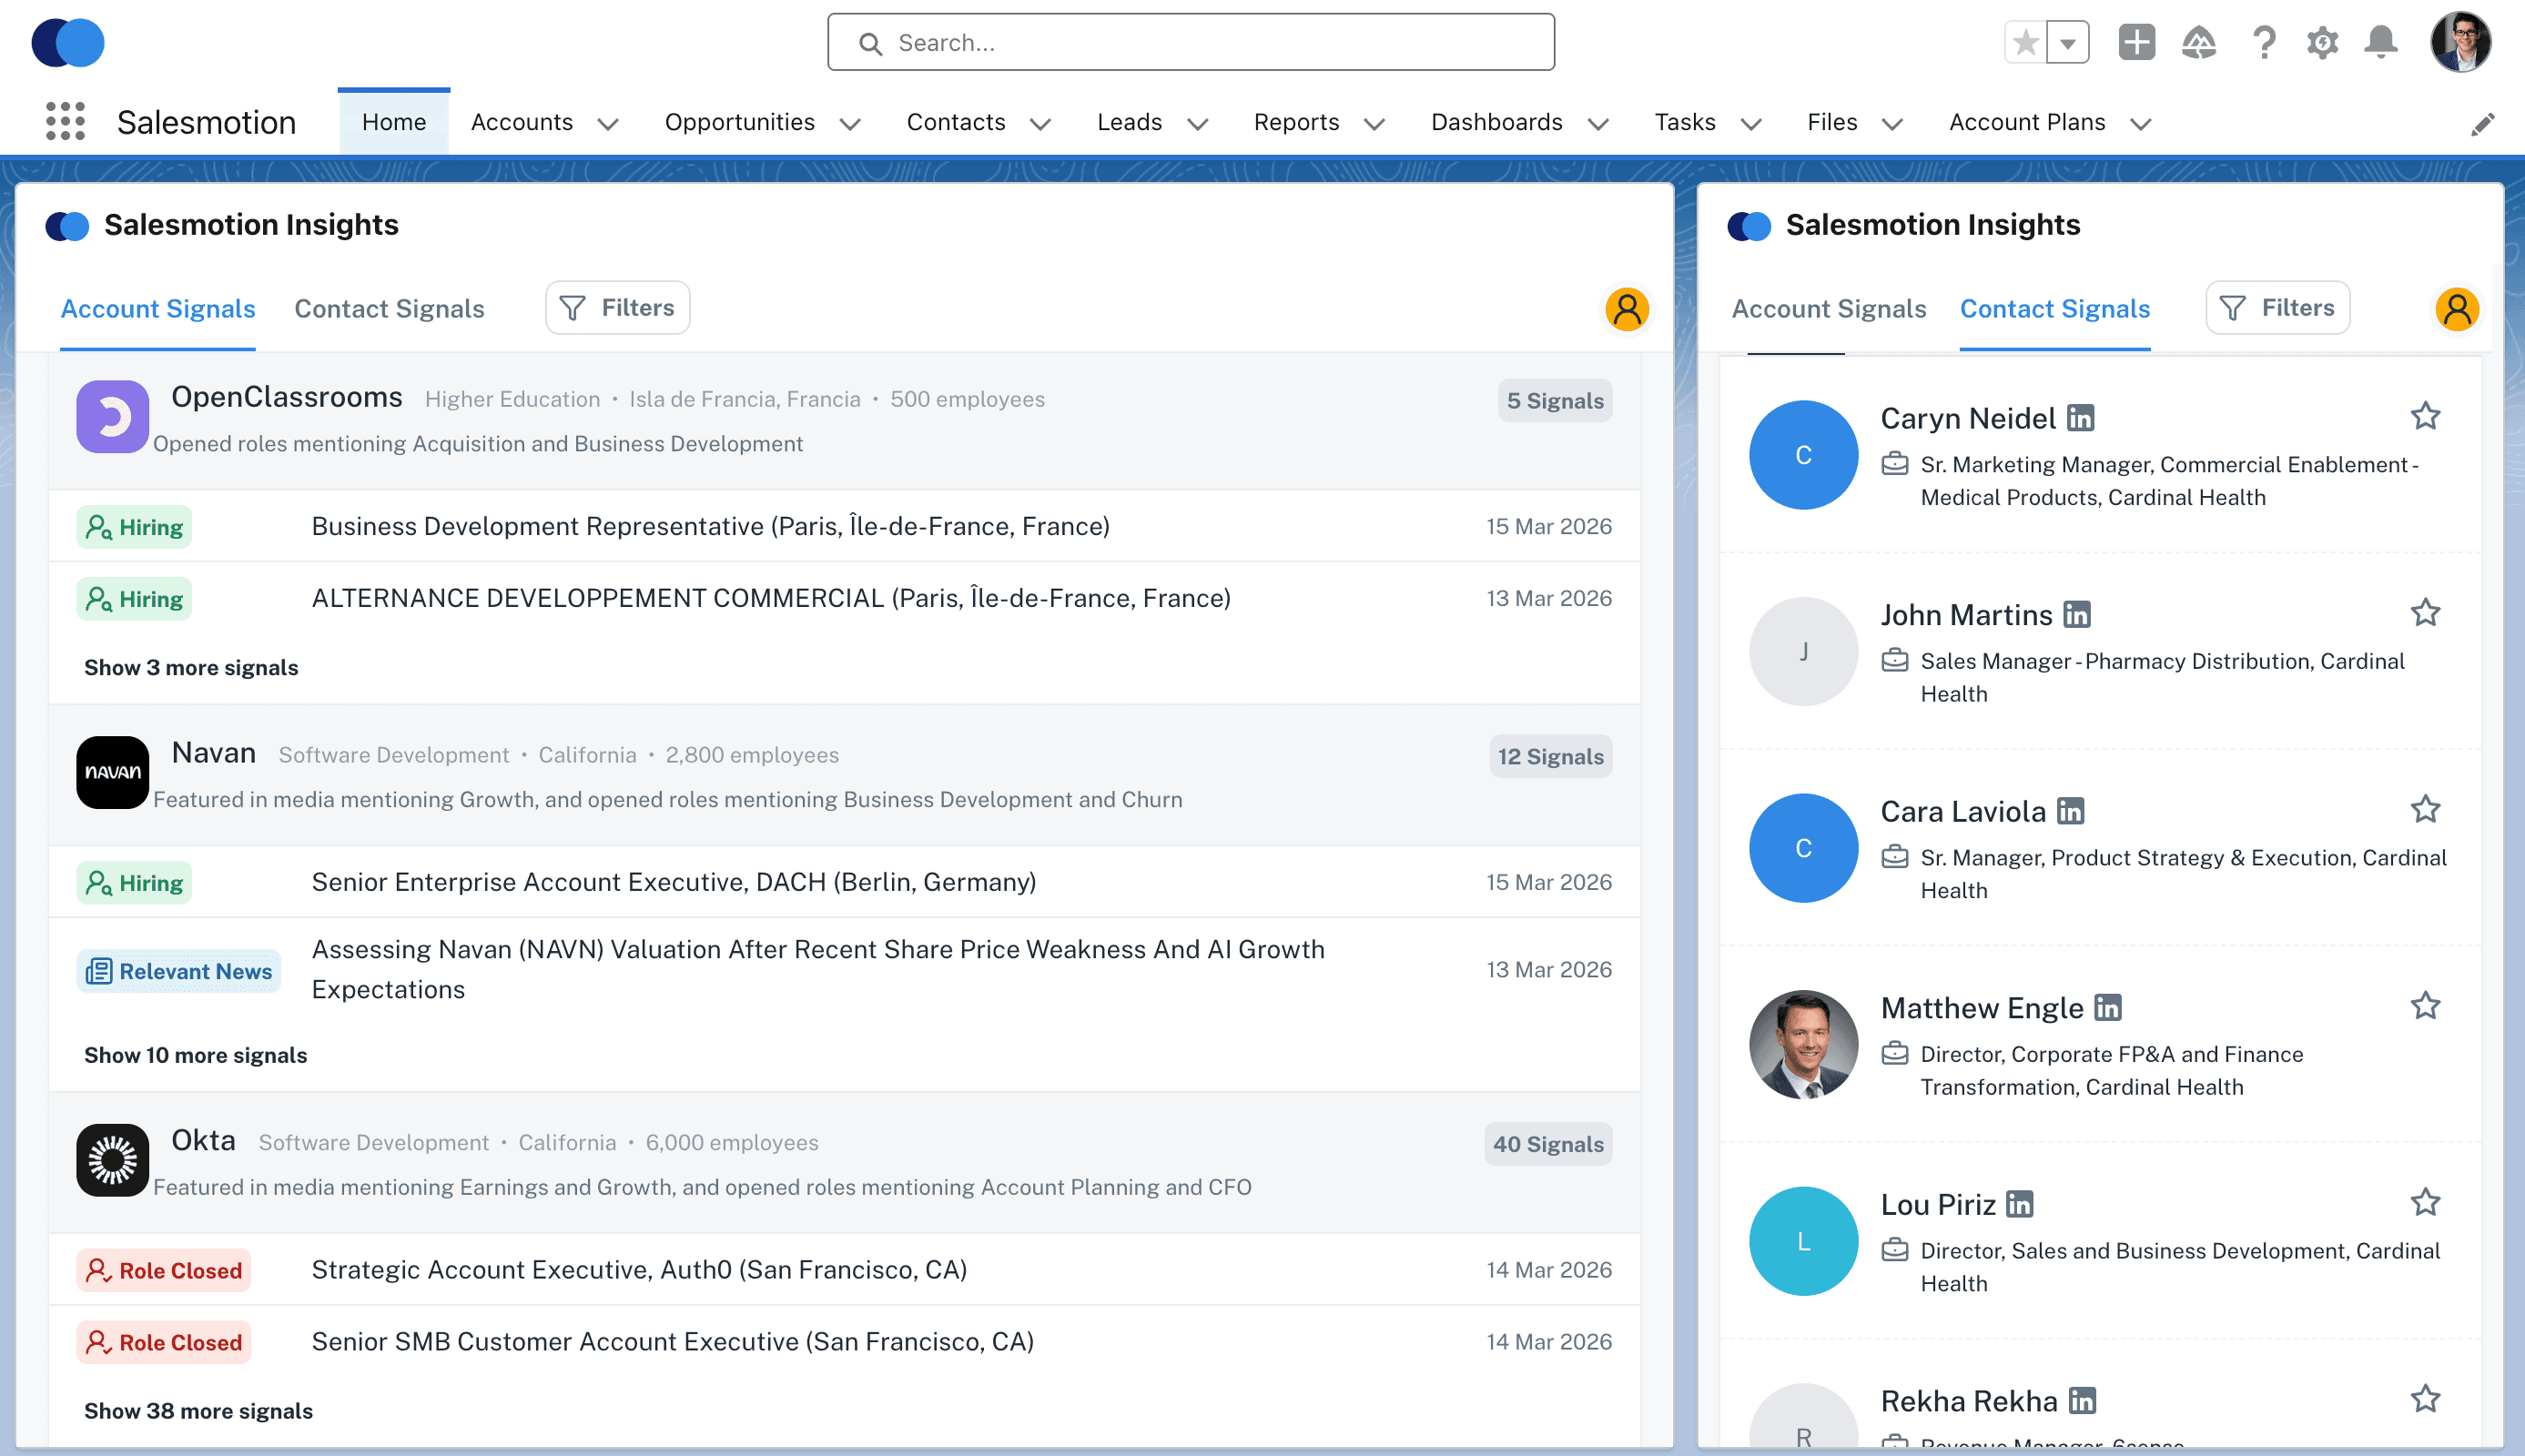The width and height of the screenshot is (2525, 1456).
Task: Open the favorites list dropdown arrow
Action: tap(2068, 43)
